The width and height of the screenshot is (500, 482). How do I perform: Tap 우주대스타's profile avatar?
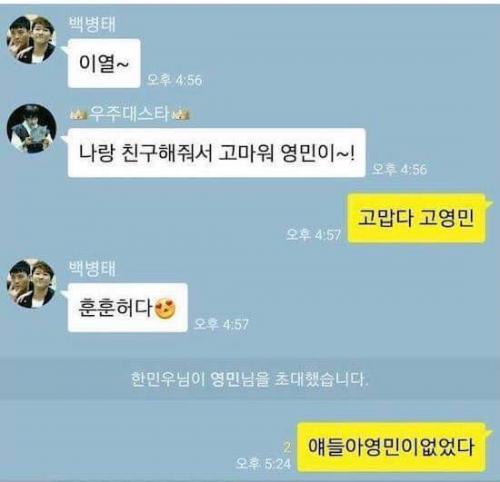pyautogui.click(x=31, y=128)
